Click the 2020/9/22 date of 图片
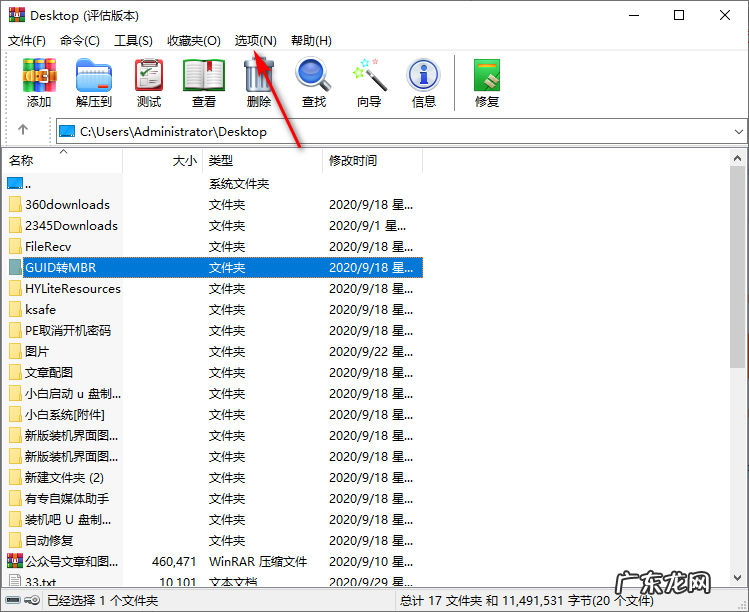The image size is (749, 612). tap(371, 352)
